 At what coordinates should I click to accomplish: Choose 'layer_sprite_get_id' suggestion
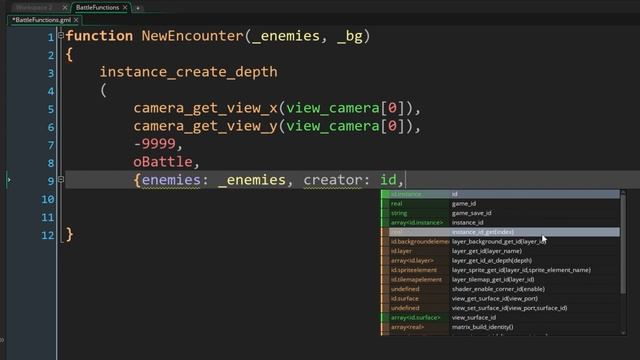(500, 270)
